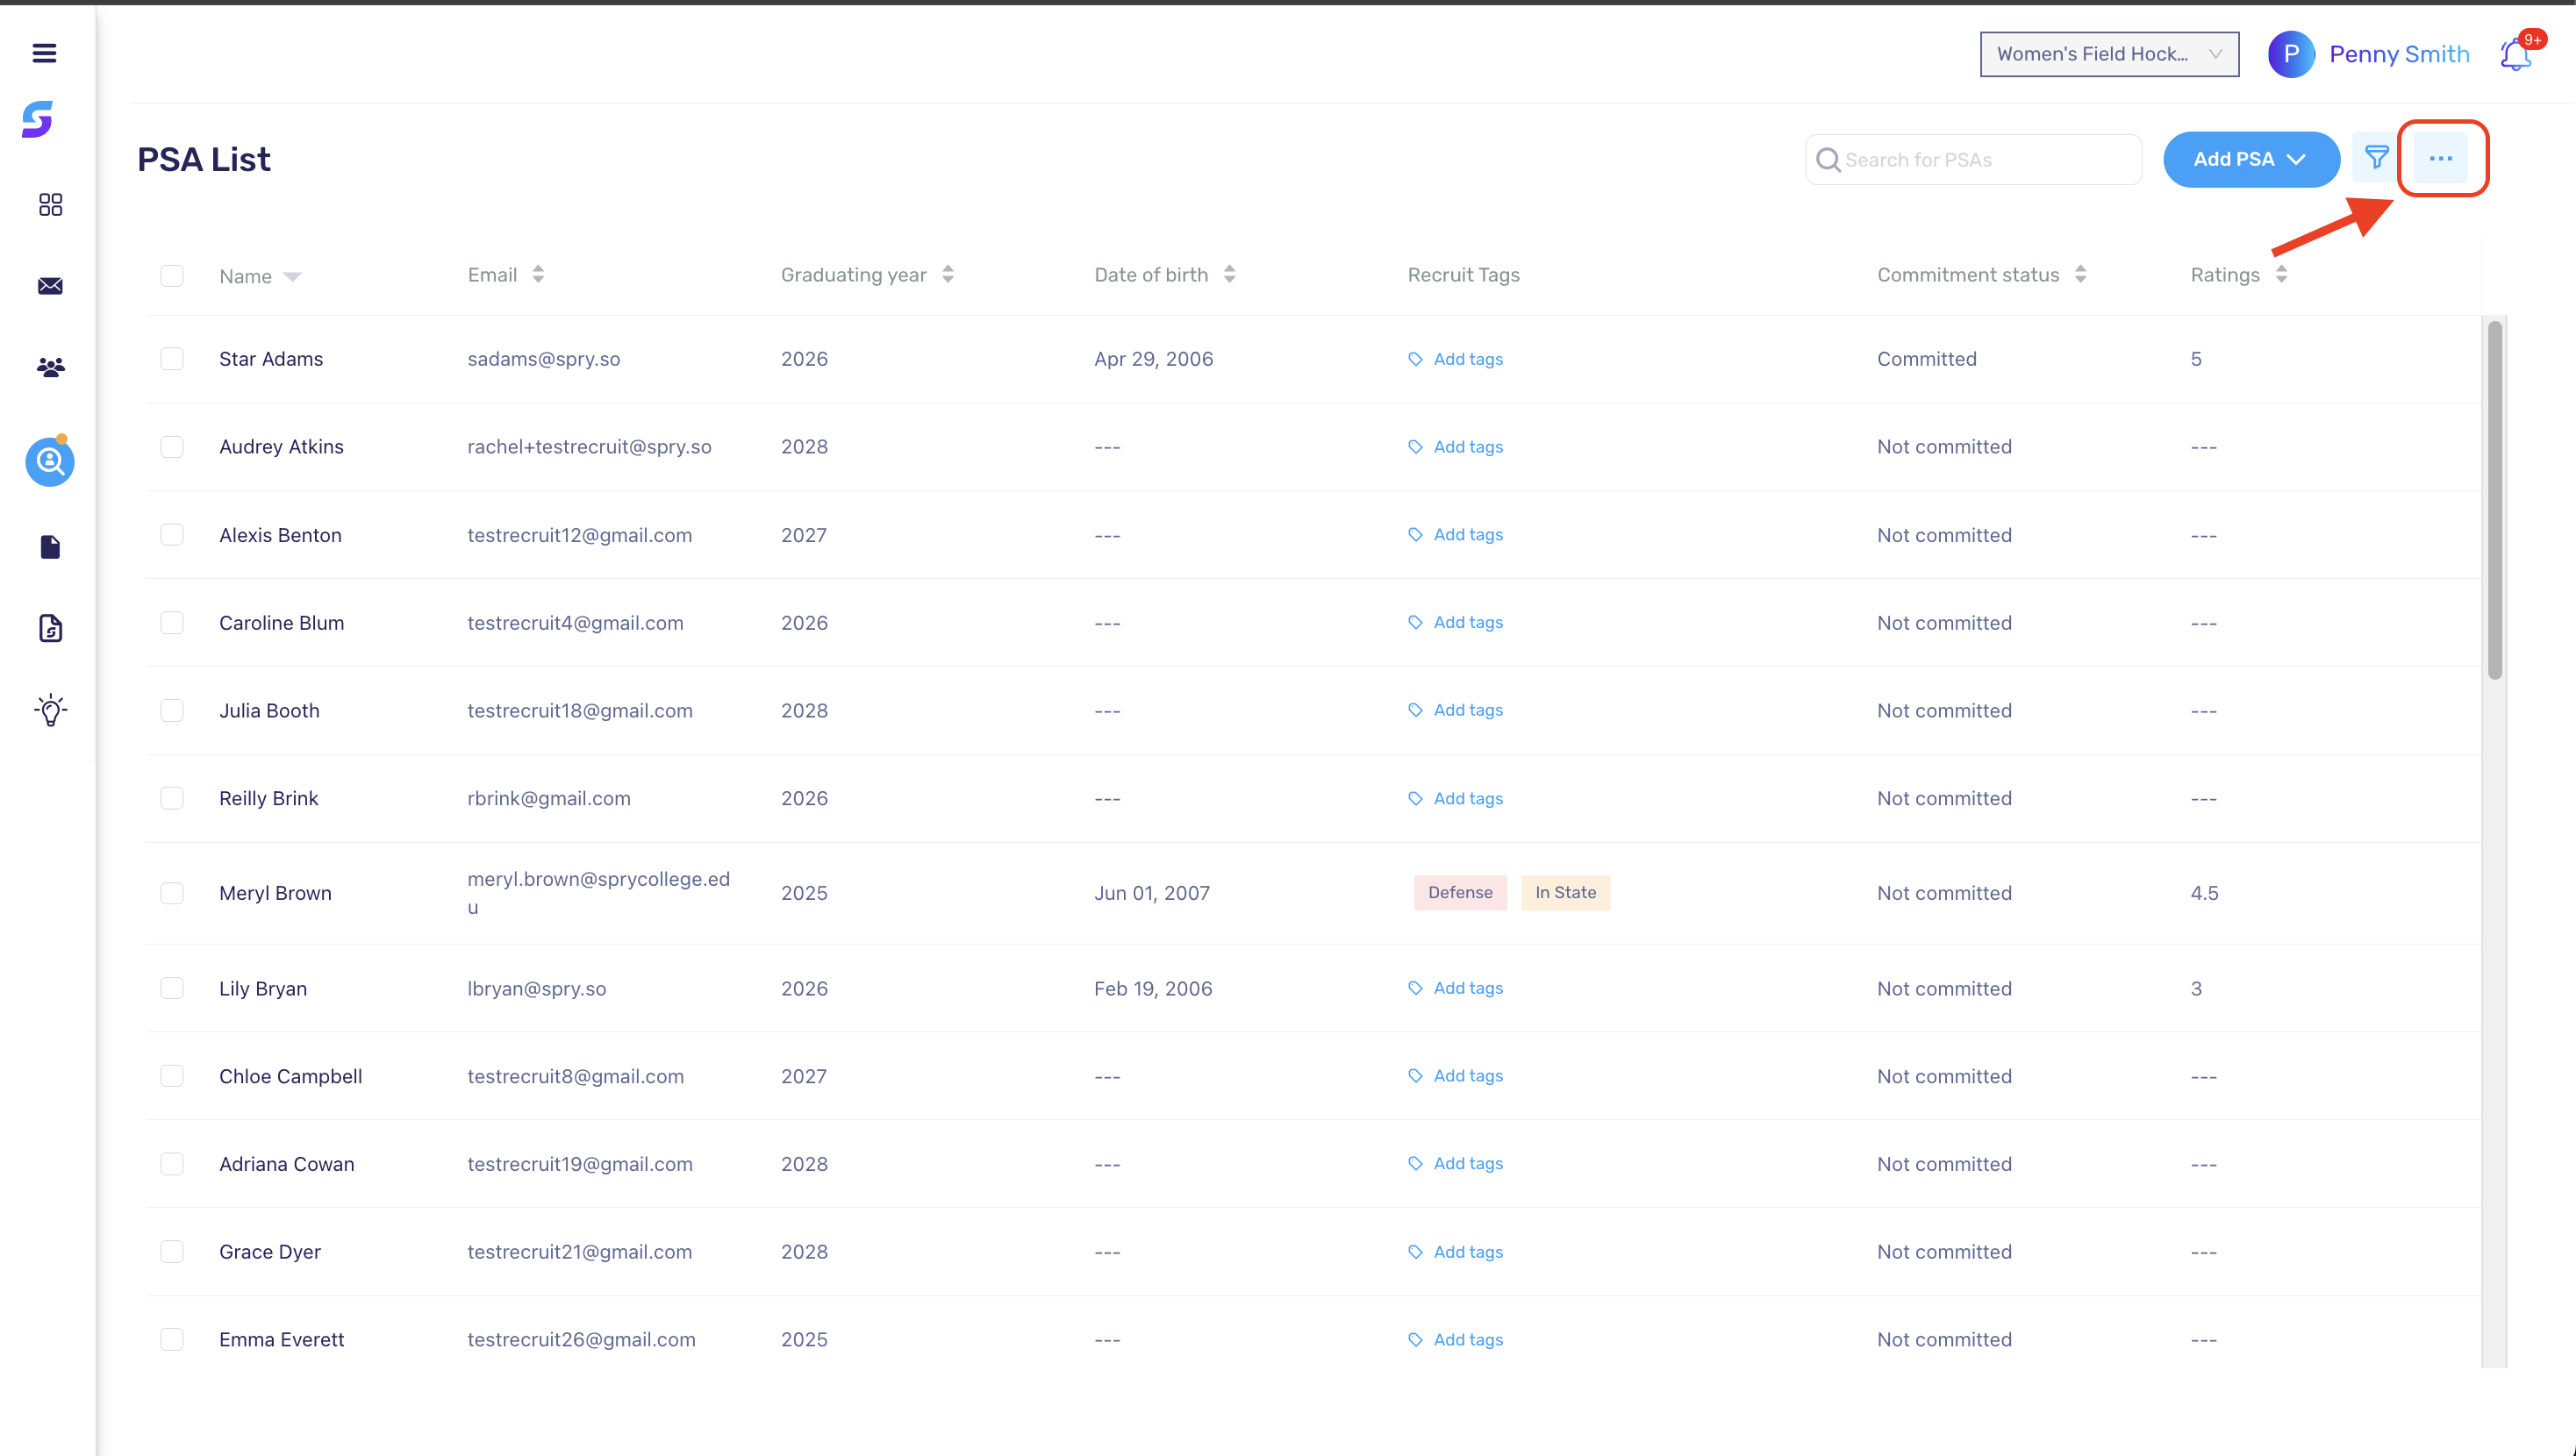Open the dashboard grid icon in sidebar

pos(50,205)
